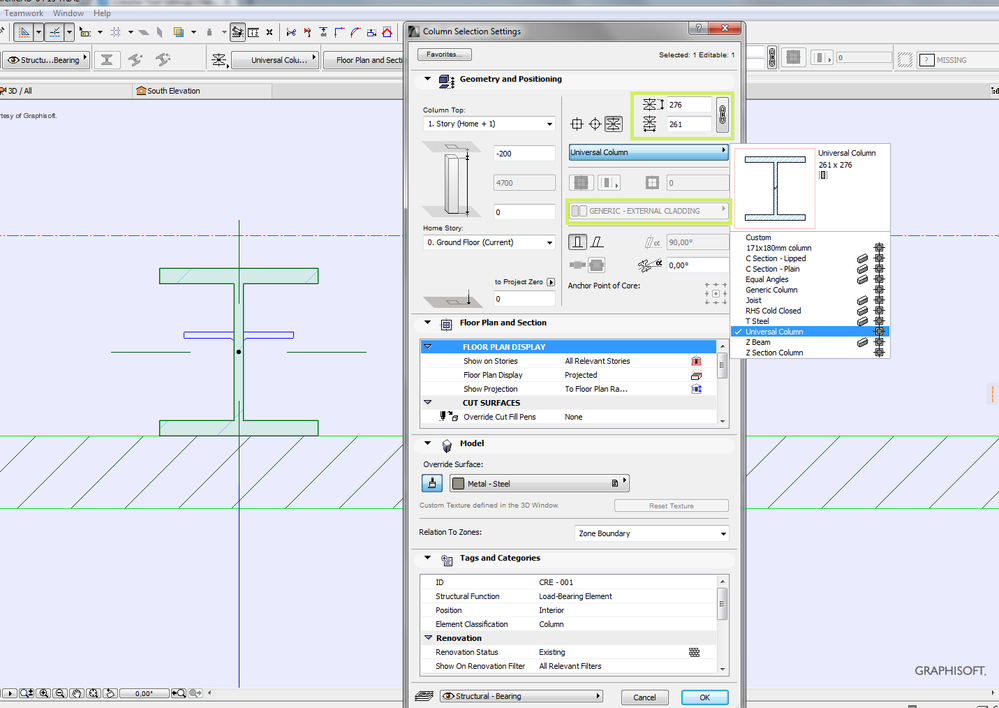999x708 pixels.
Task: Click the Show Projection row icon
Action: (696, 389)
